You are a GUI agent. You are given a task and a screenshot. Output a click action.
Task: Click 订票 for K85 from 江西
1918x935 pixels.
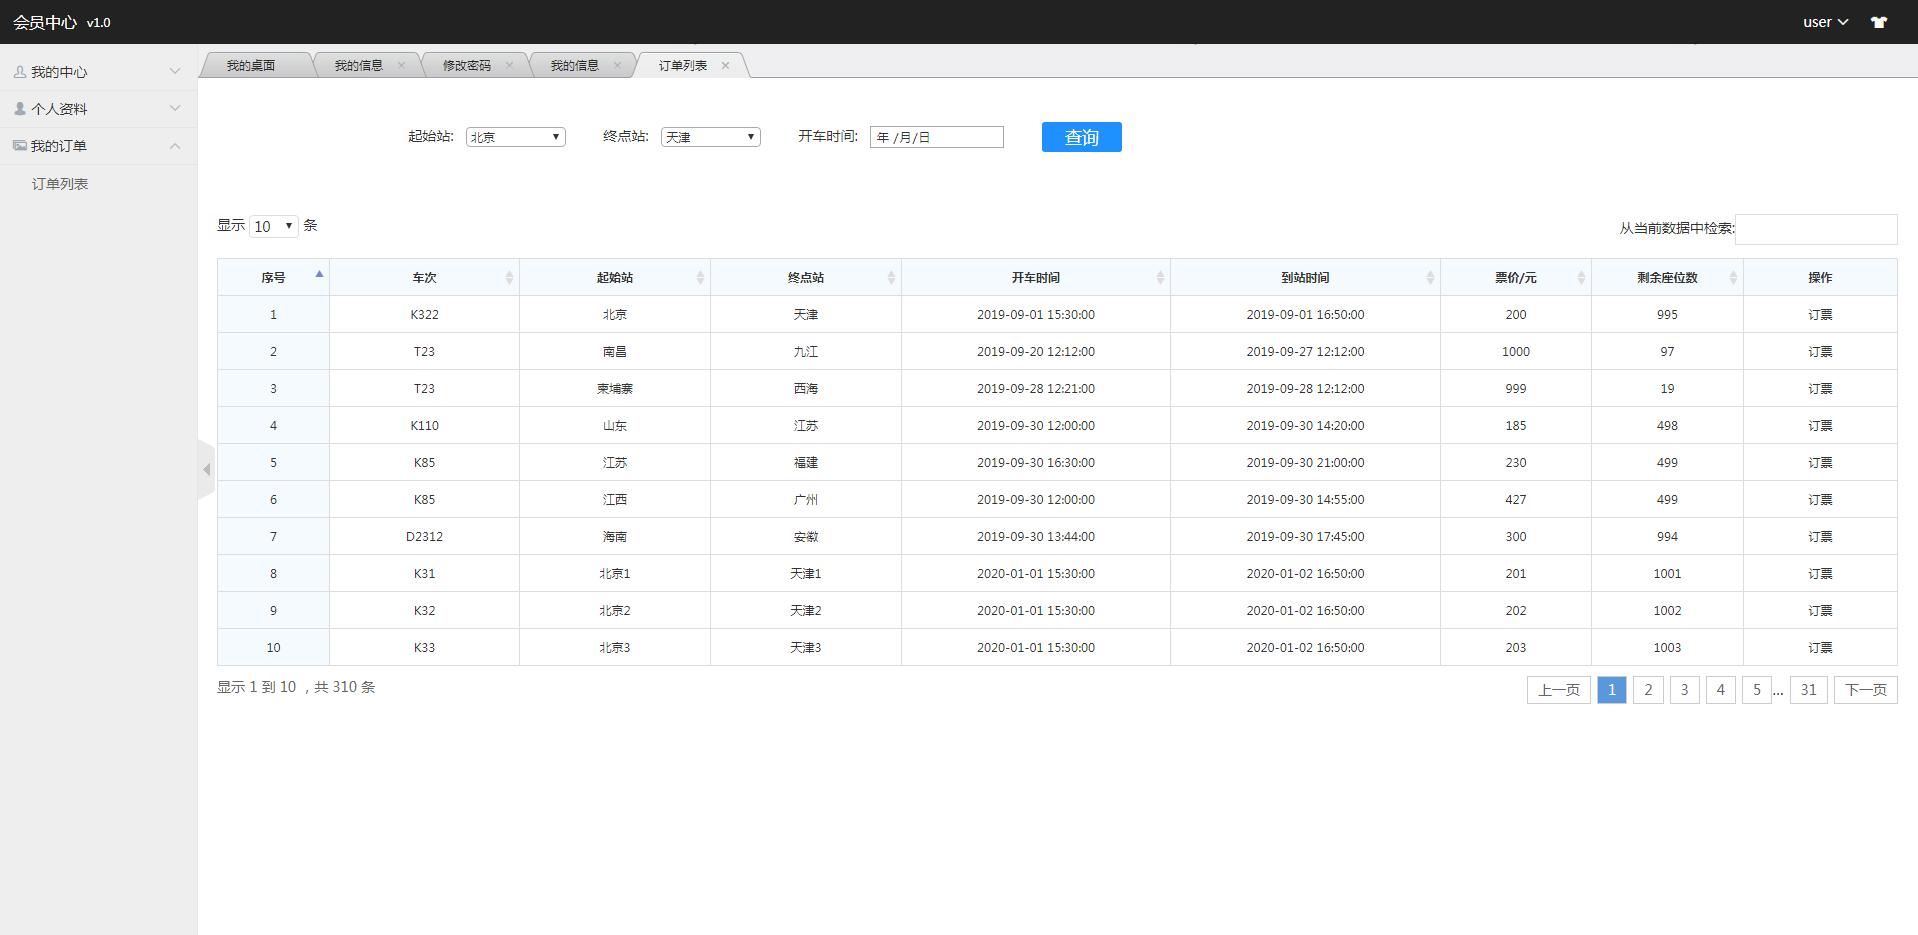(x=1820, y=500)
